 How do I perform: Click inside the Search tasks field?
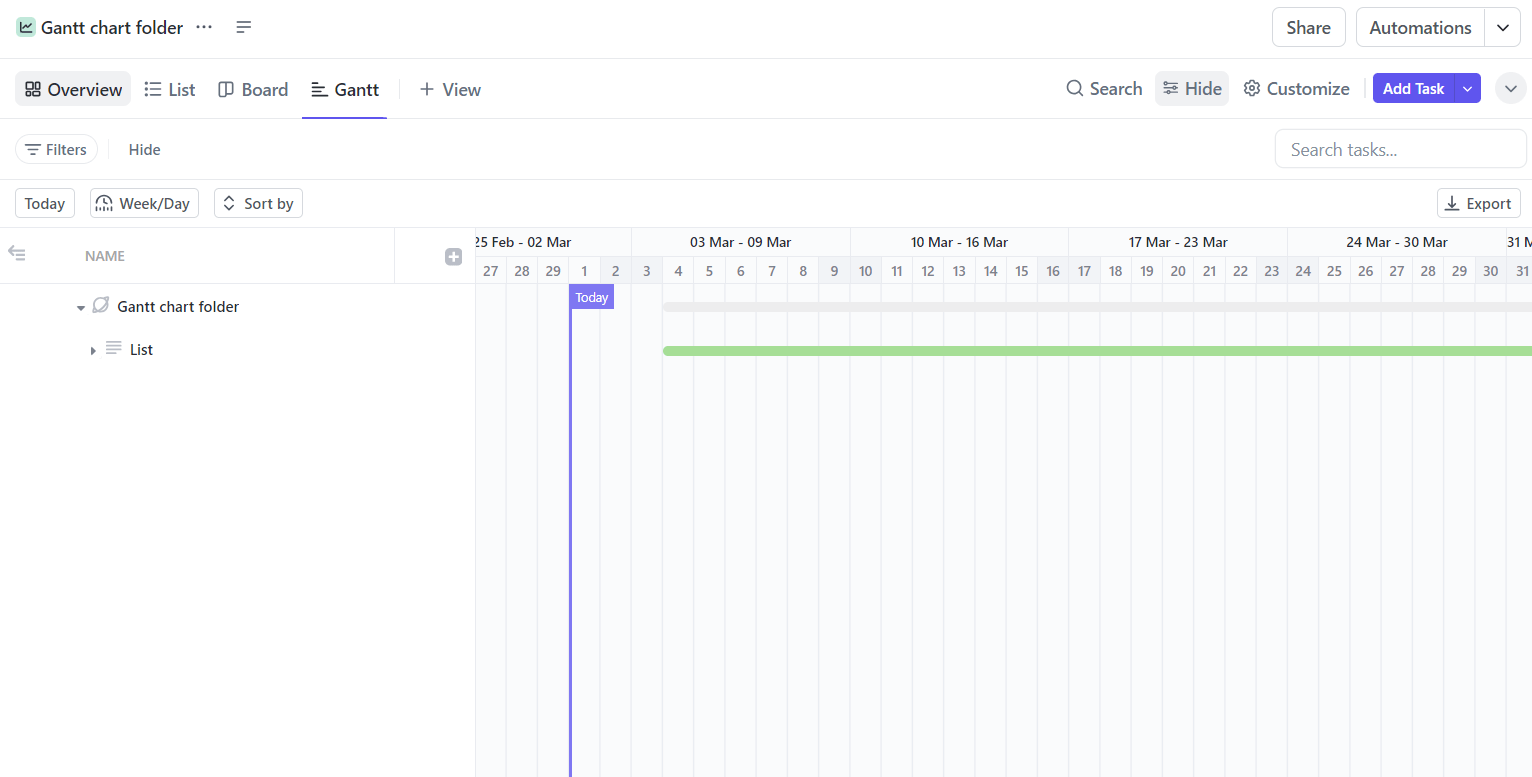pos(1399,148)
